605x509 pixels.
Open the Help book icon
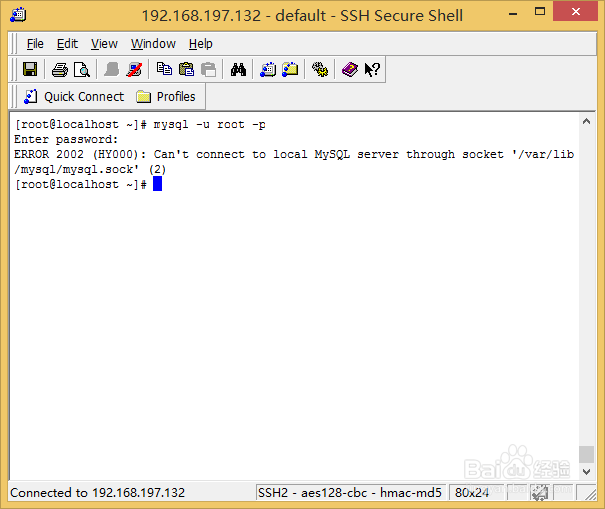[x=350, y=70]
